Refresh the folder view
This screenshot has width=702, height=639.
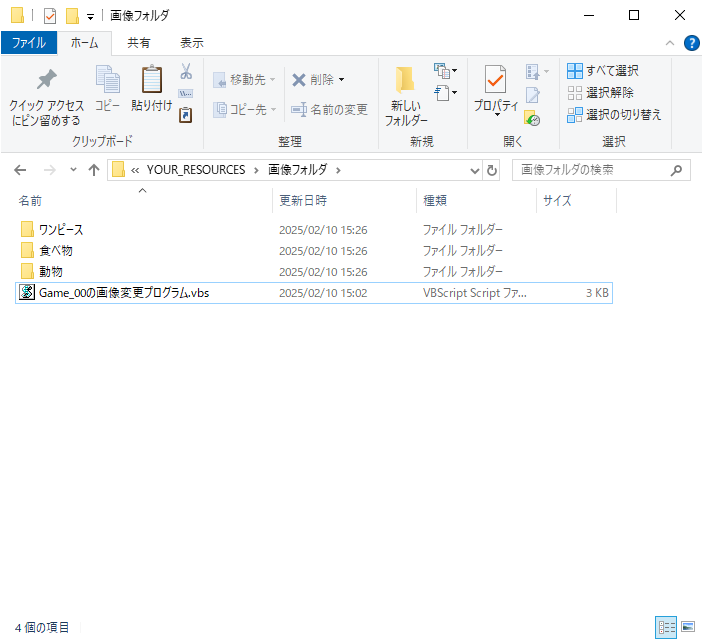492,170
